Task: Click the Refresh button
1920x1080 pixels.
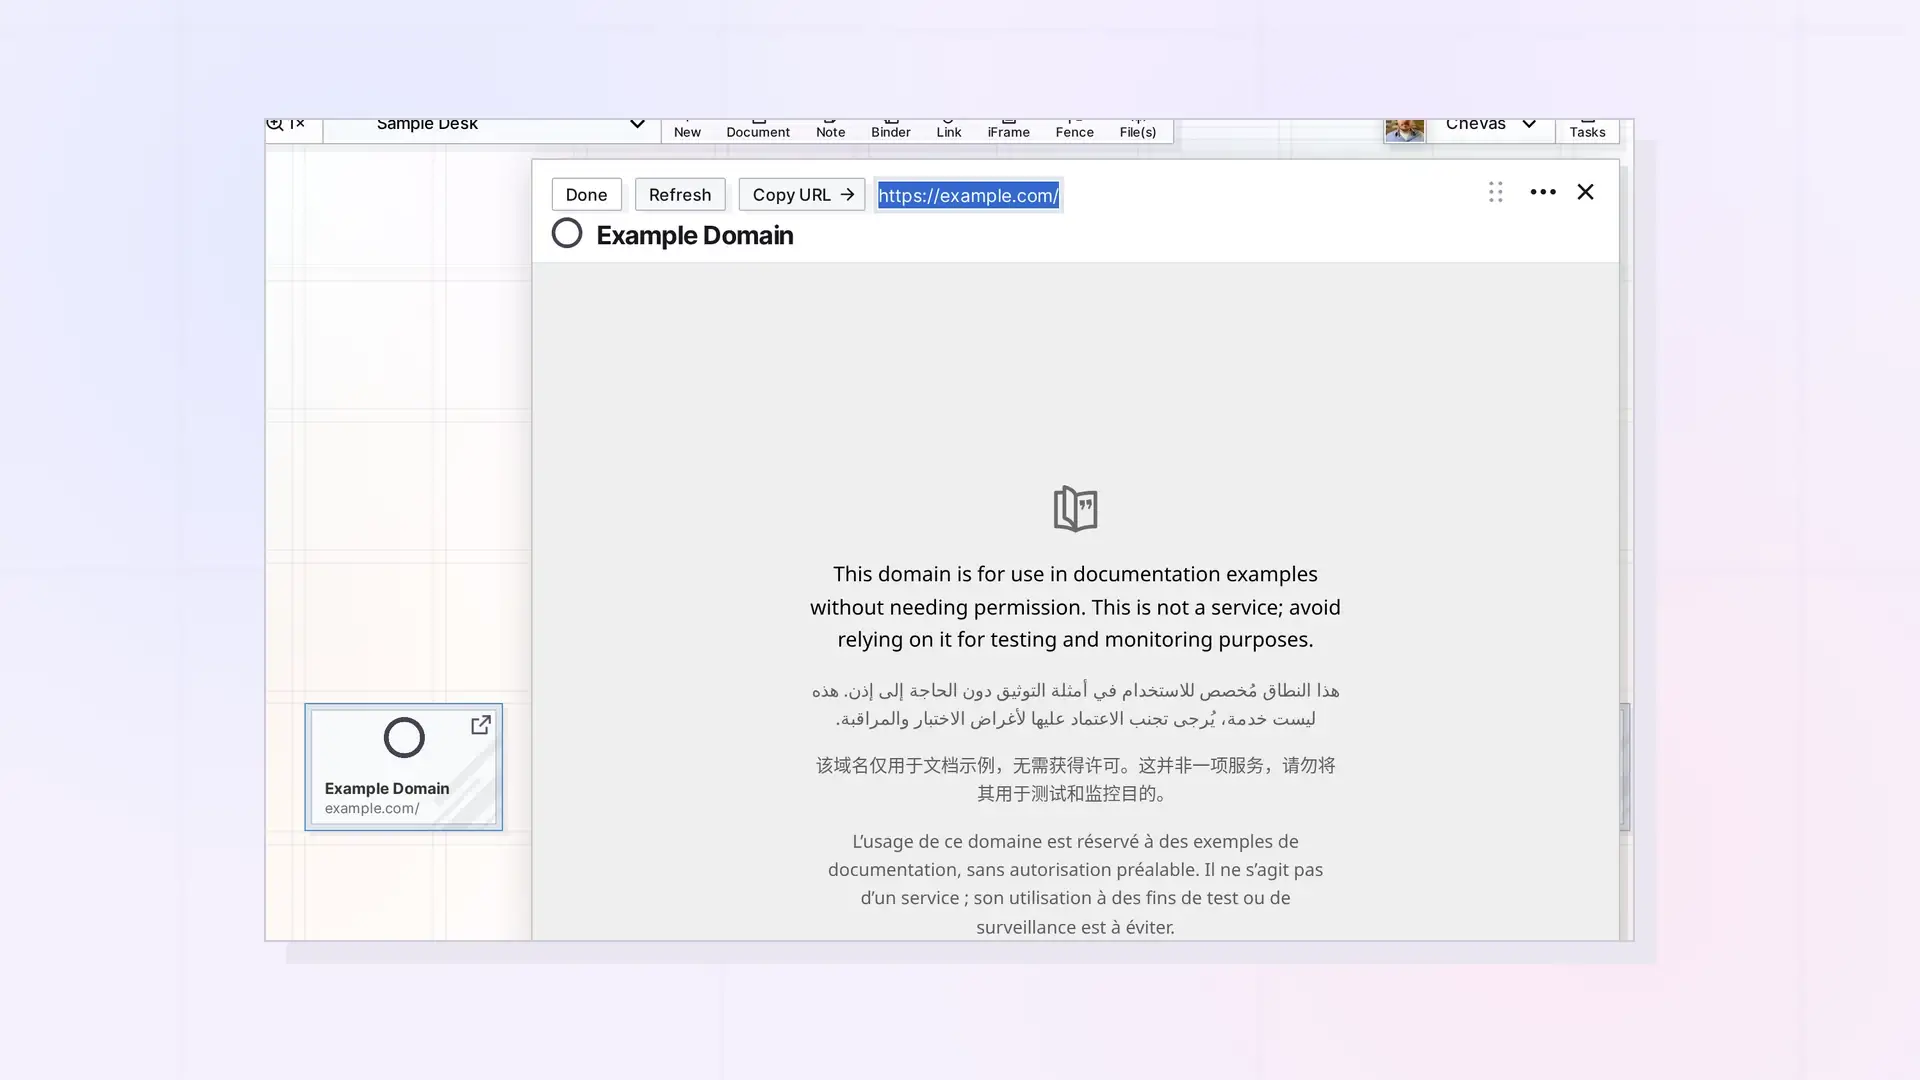Action: point(680,195)
